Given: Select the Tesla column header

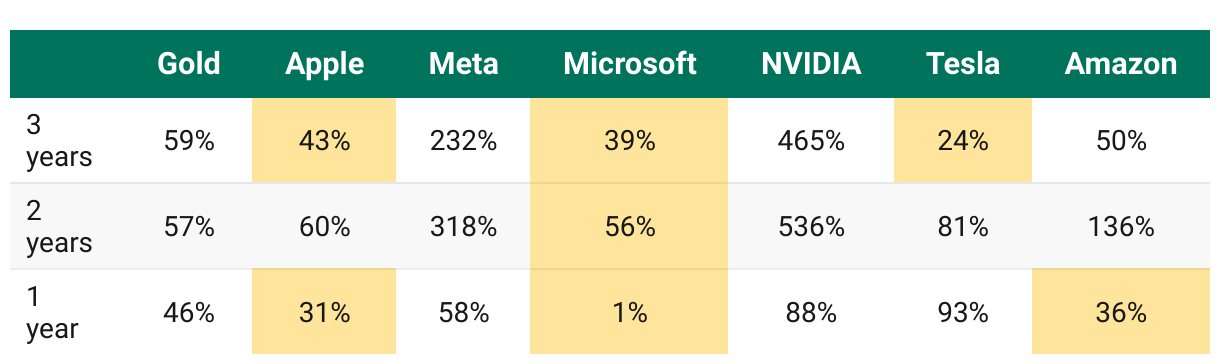Looking at the screenshot, I should [963, 64].
